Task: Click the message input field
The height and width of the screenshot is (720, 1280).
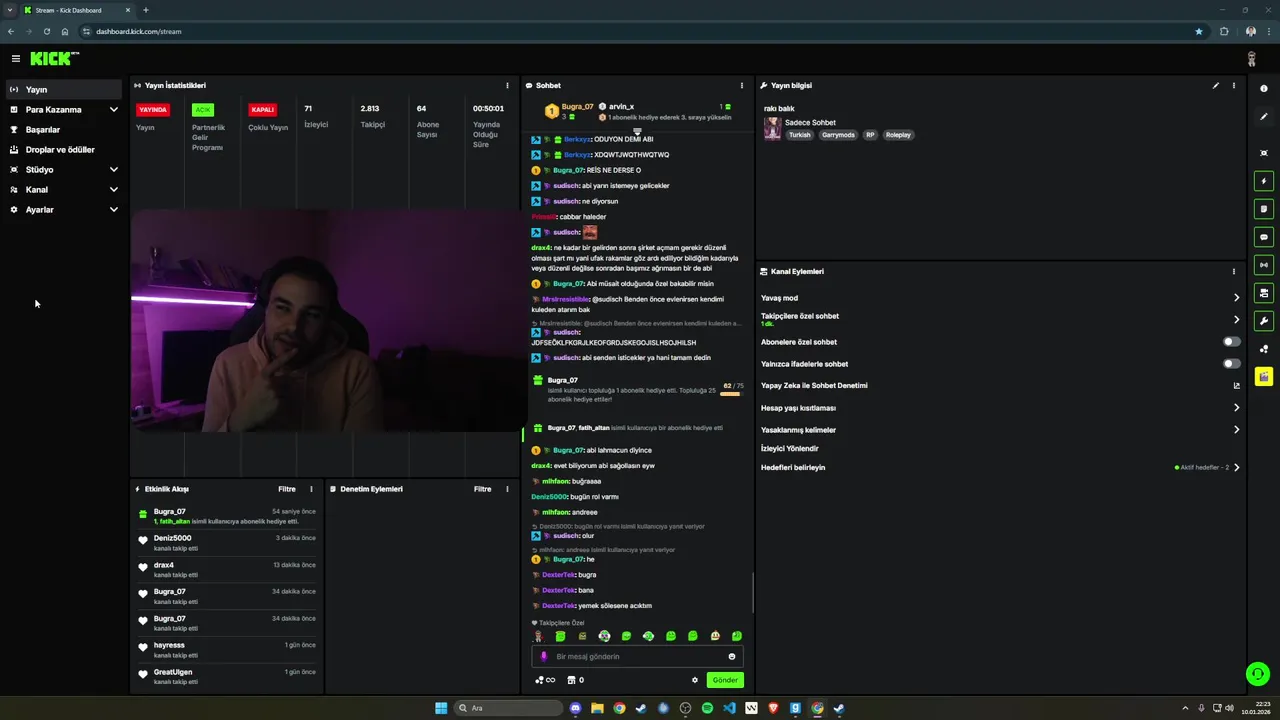Action: [x=637, y=657]
